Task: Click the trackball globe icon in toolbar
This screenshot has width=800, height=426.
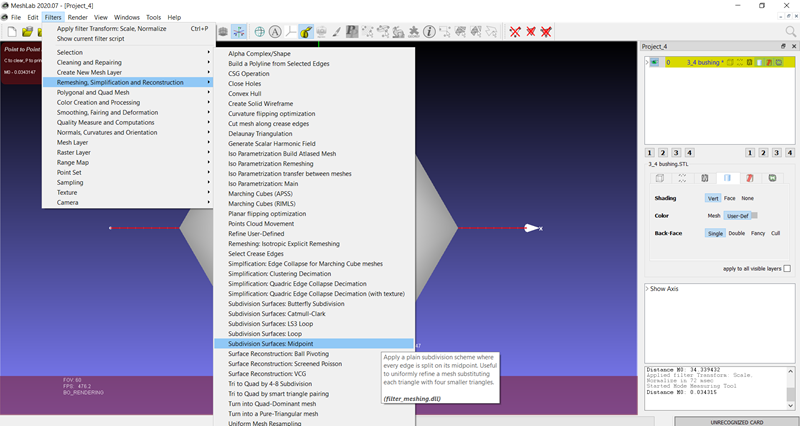Action: click(260, 32)
